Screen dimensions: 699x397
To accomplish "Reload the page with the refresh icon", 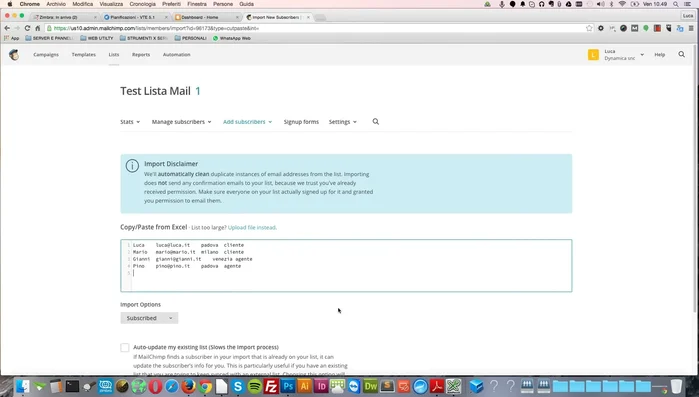I will 27,28.
